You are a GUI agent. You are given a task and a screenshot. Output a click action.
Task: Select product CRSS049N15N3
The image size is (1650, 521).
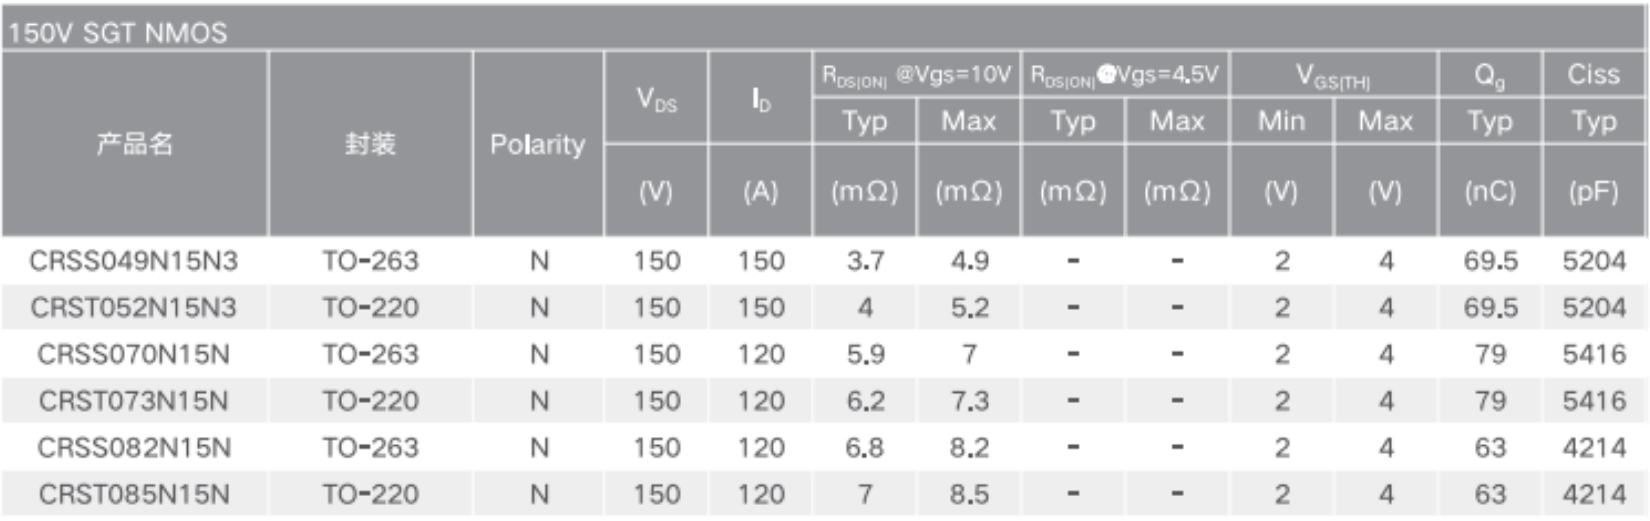pos(134,261)
